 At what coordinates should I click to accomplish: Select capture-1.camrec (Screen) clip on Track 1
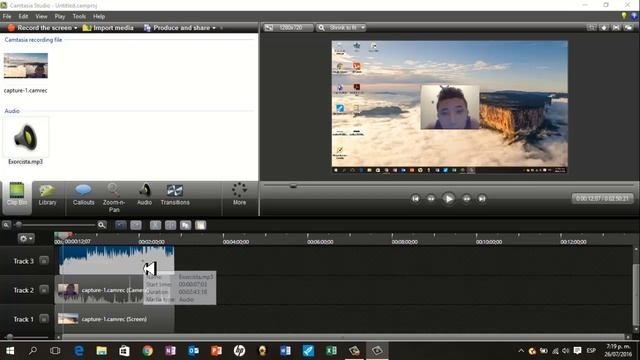(x=115, y=319)
